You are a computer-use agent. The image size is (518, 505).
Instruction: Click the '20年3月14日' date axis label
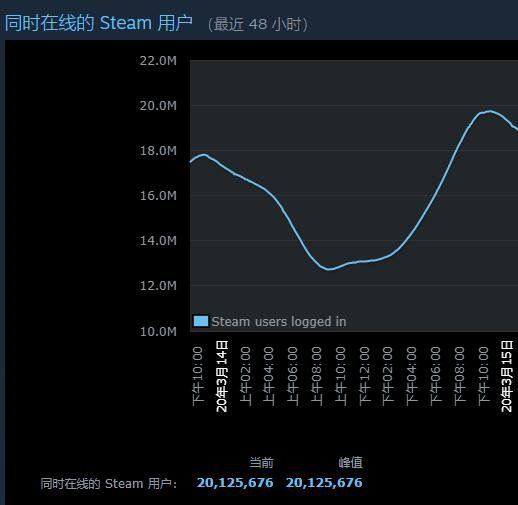click(222, 376)
